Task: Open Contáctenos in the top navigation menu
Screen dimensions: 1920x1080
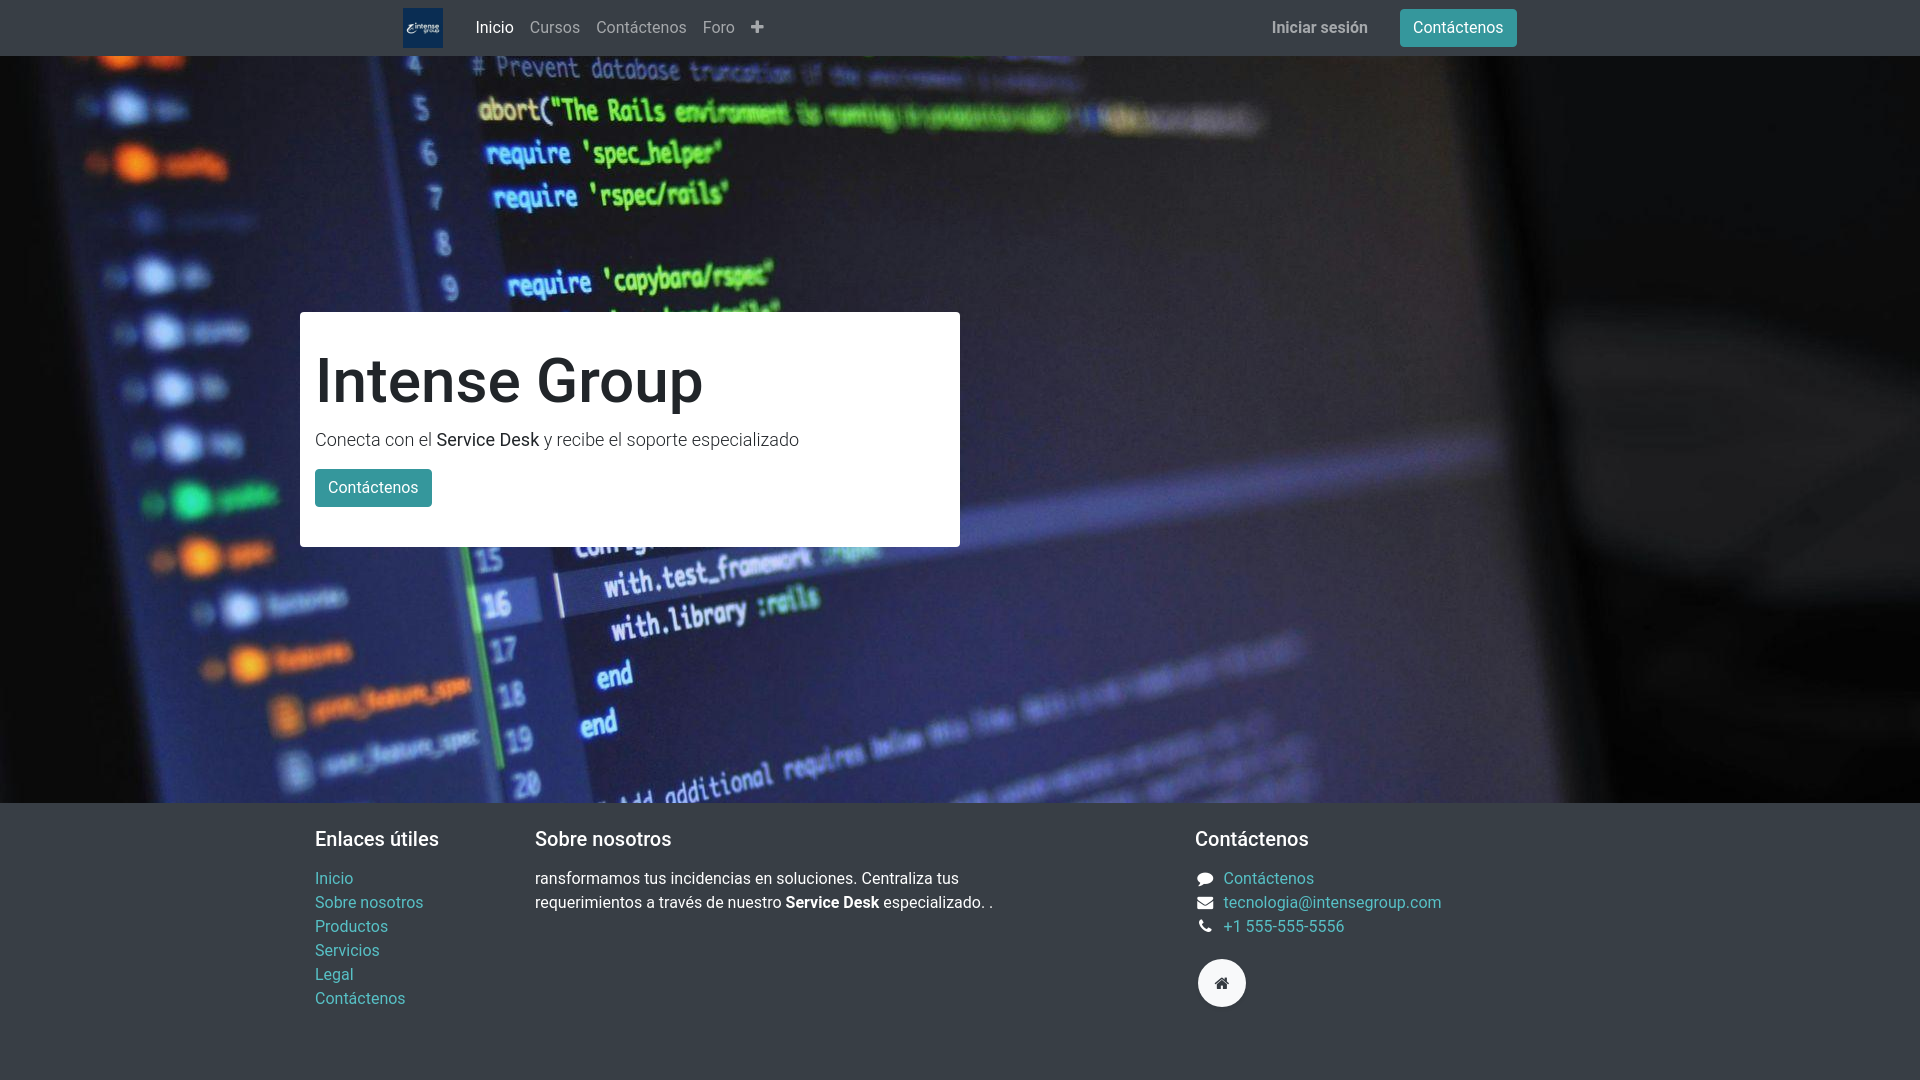Action: coord(641,28)
